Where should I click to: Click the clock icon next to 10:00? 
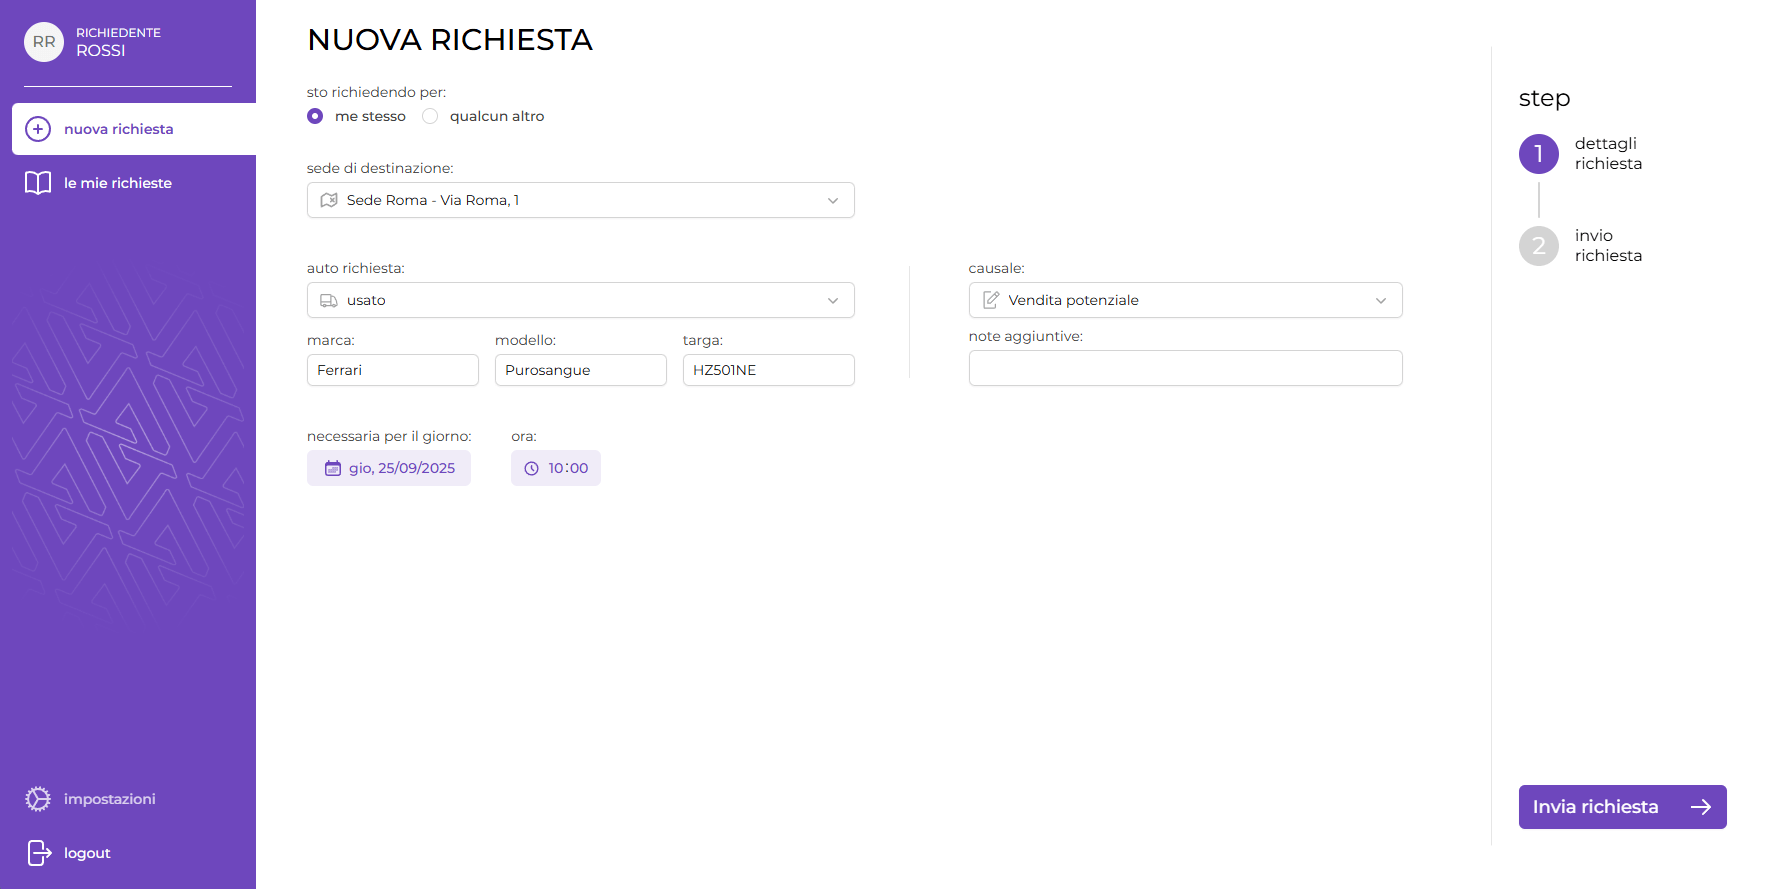click(x=531, y=467)
